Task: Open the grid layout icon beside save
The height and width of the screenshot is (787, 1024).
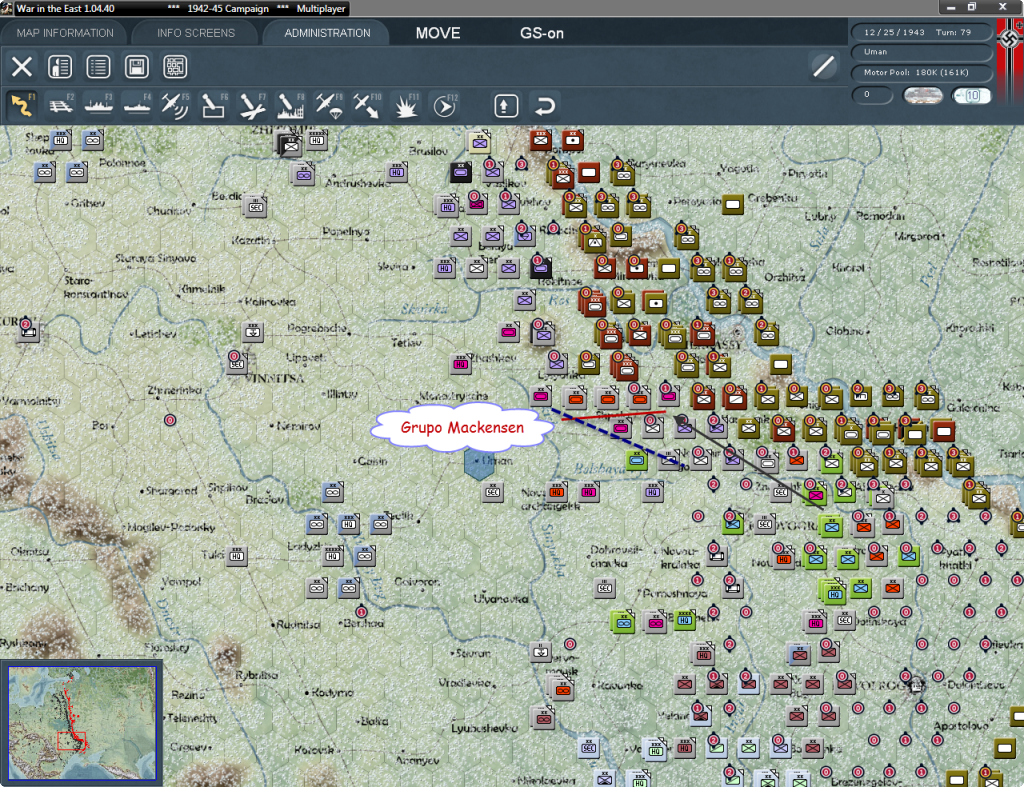Action: pos(175,67)
